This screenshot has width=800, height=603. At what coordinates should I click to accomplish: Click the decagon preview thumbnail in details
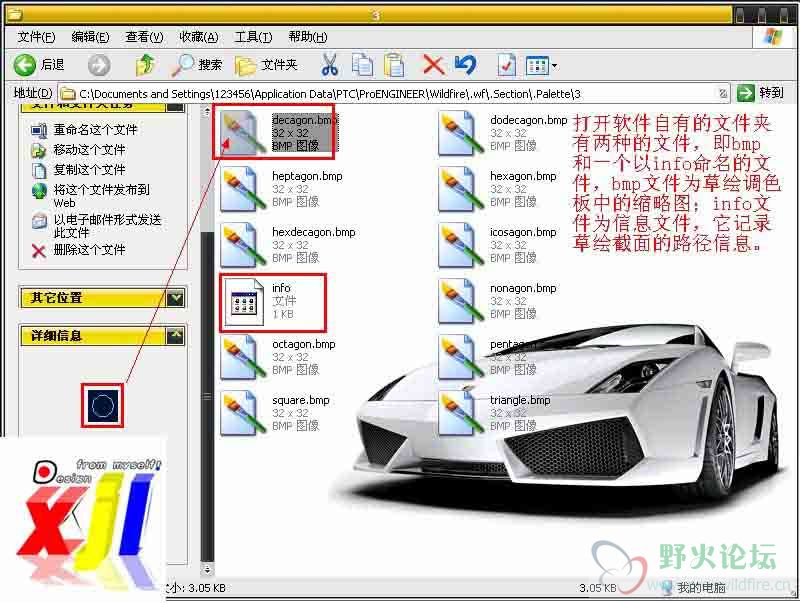tap(103, 406)
